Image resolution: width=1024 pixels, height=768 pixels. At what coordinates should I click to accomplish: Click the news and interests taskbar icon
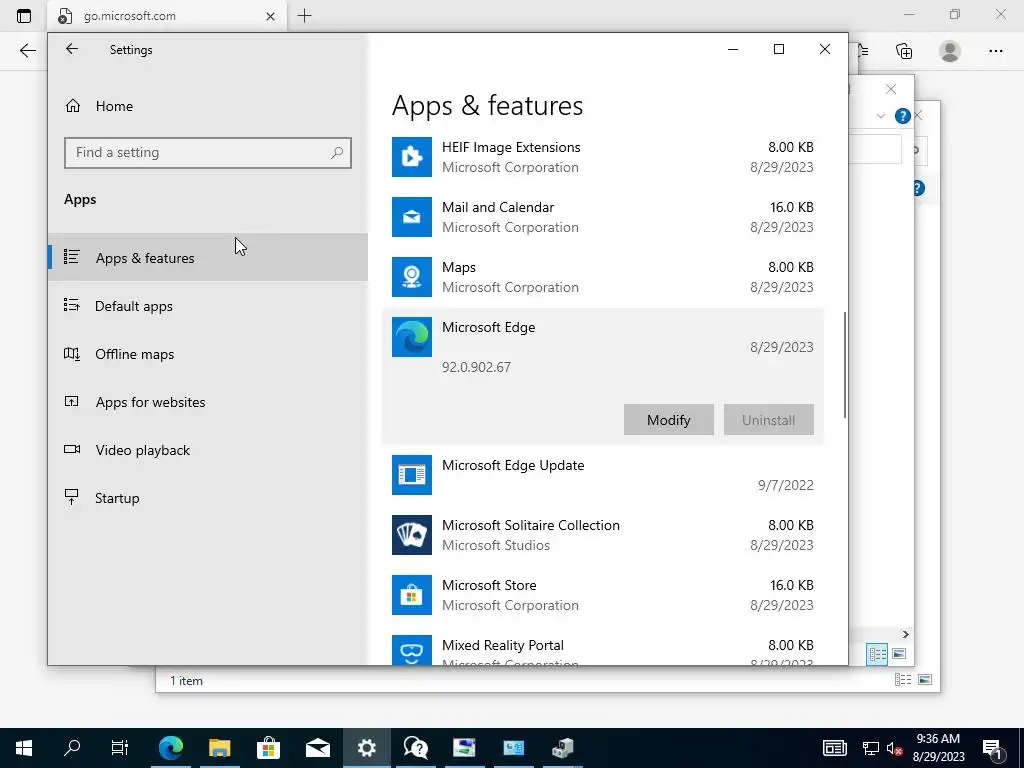(x=835, y=748)
